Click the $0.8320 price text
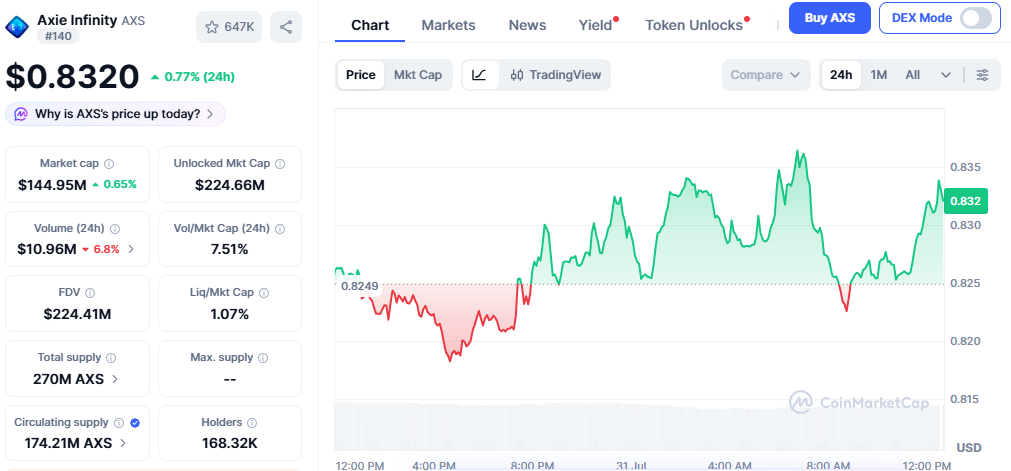Image resolution: width=1011 pixels, height=471 pixels. point(72,76)
